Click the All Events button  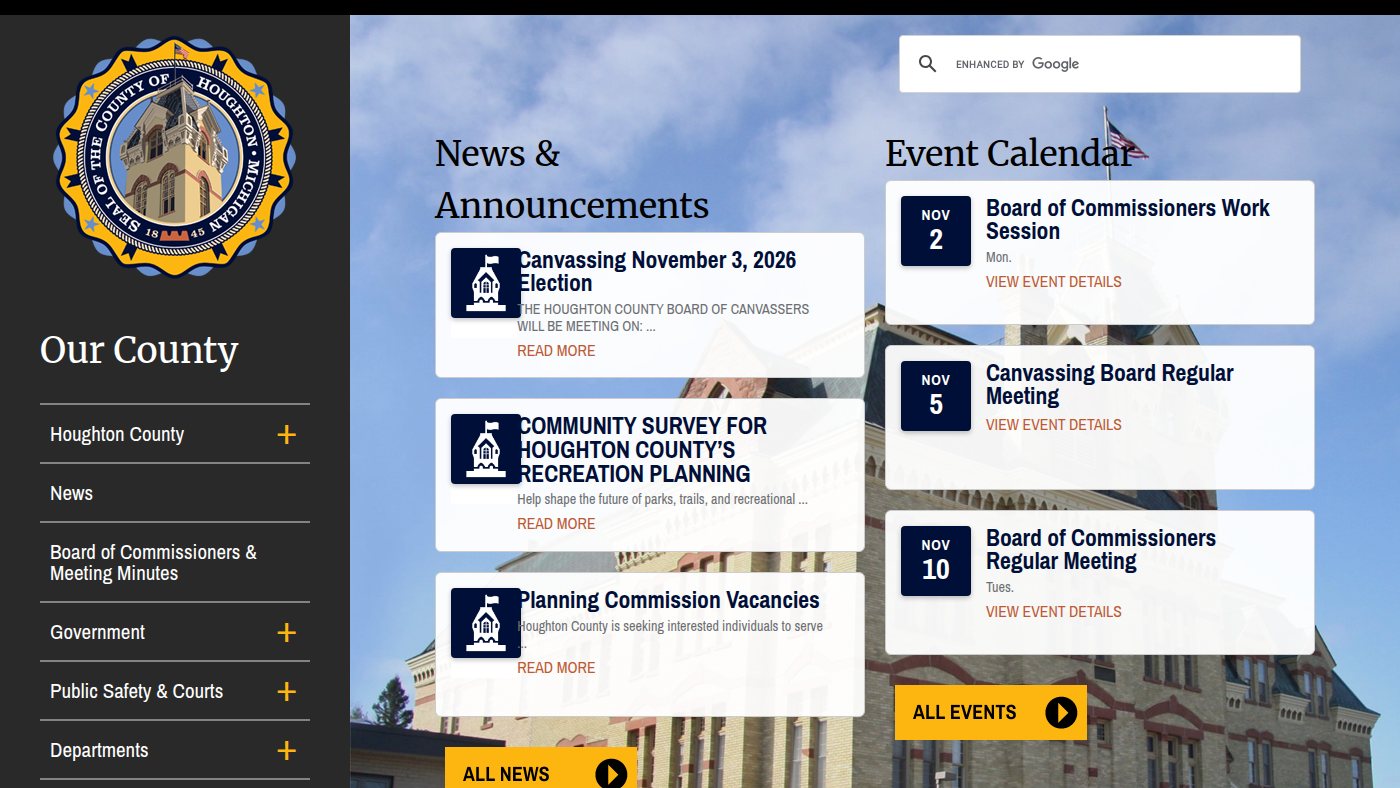tap(990, 712)
